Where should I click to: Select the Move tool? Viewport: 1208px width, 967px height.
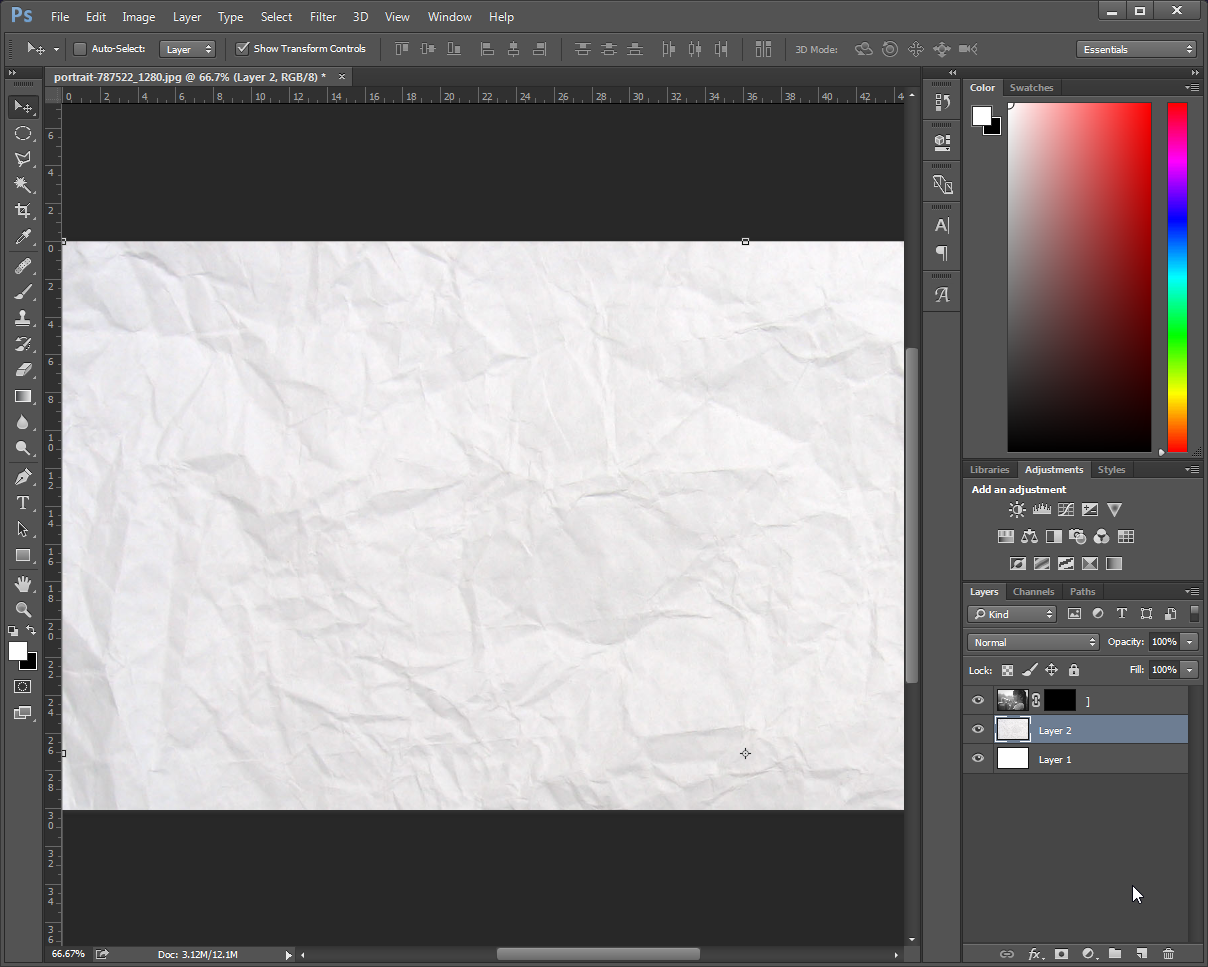[23, 106]
